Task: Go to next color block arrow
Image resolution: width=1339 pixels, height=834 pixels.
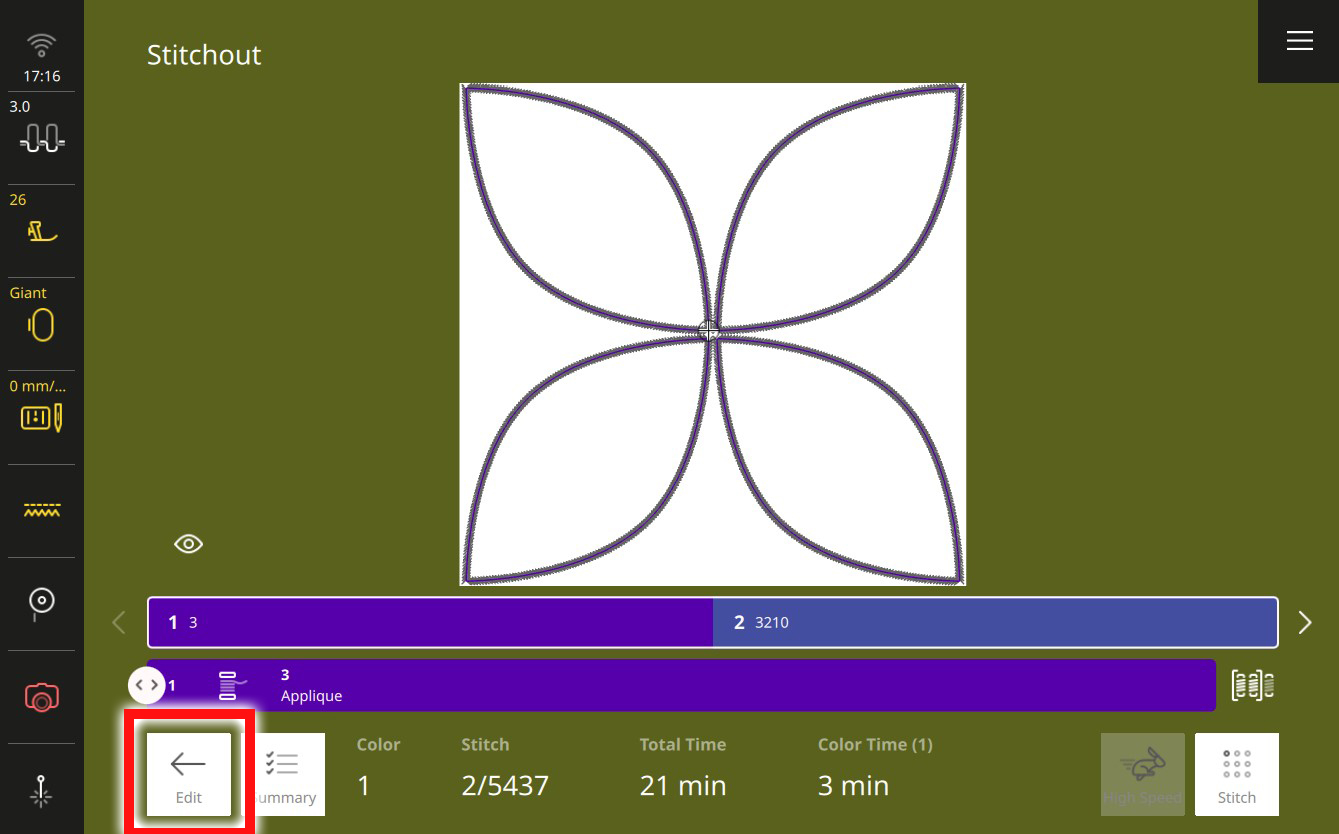Action: [x=1304, y=622]
